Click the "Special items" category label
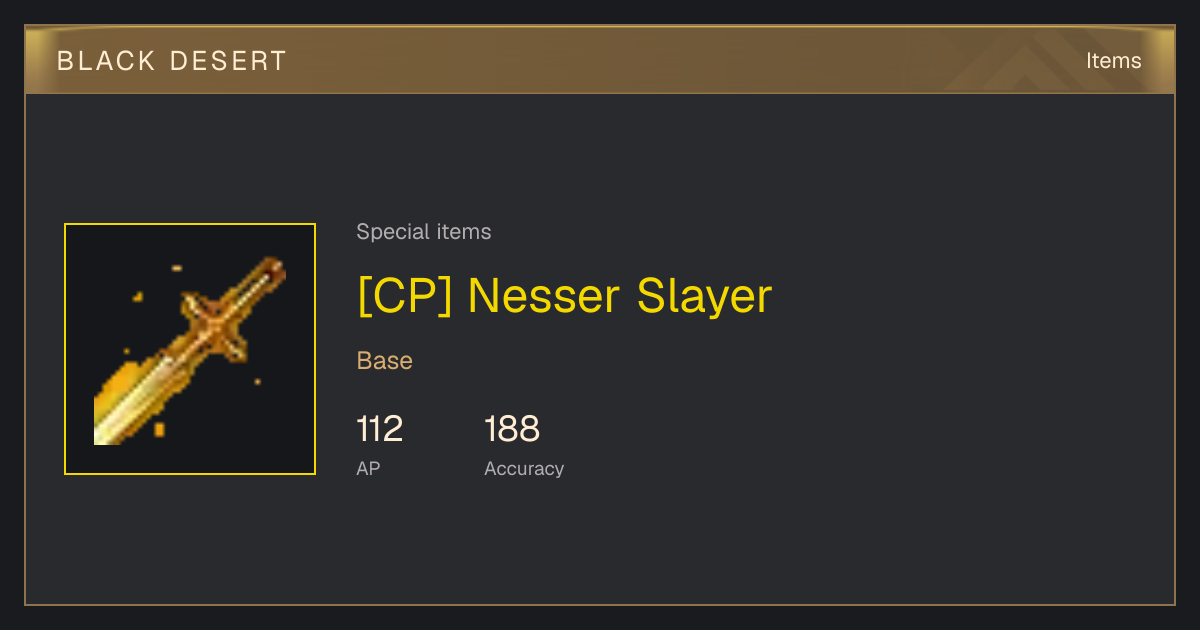The height and width of the screenshot is (630, 1200). [424, 232]
